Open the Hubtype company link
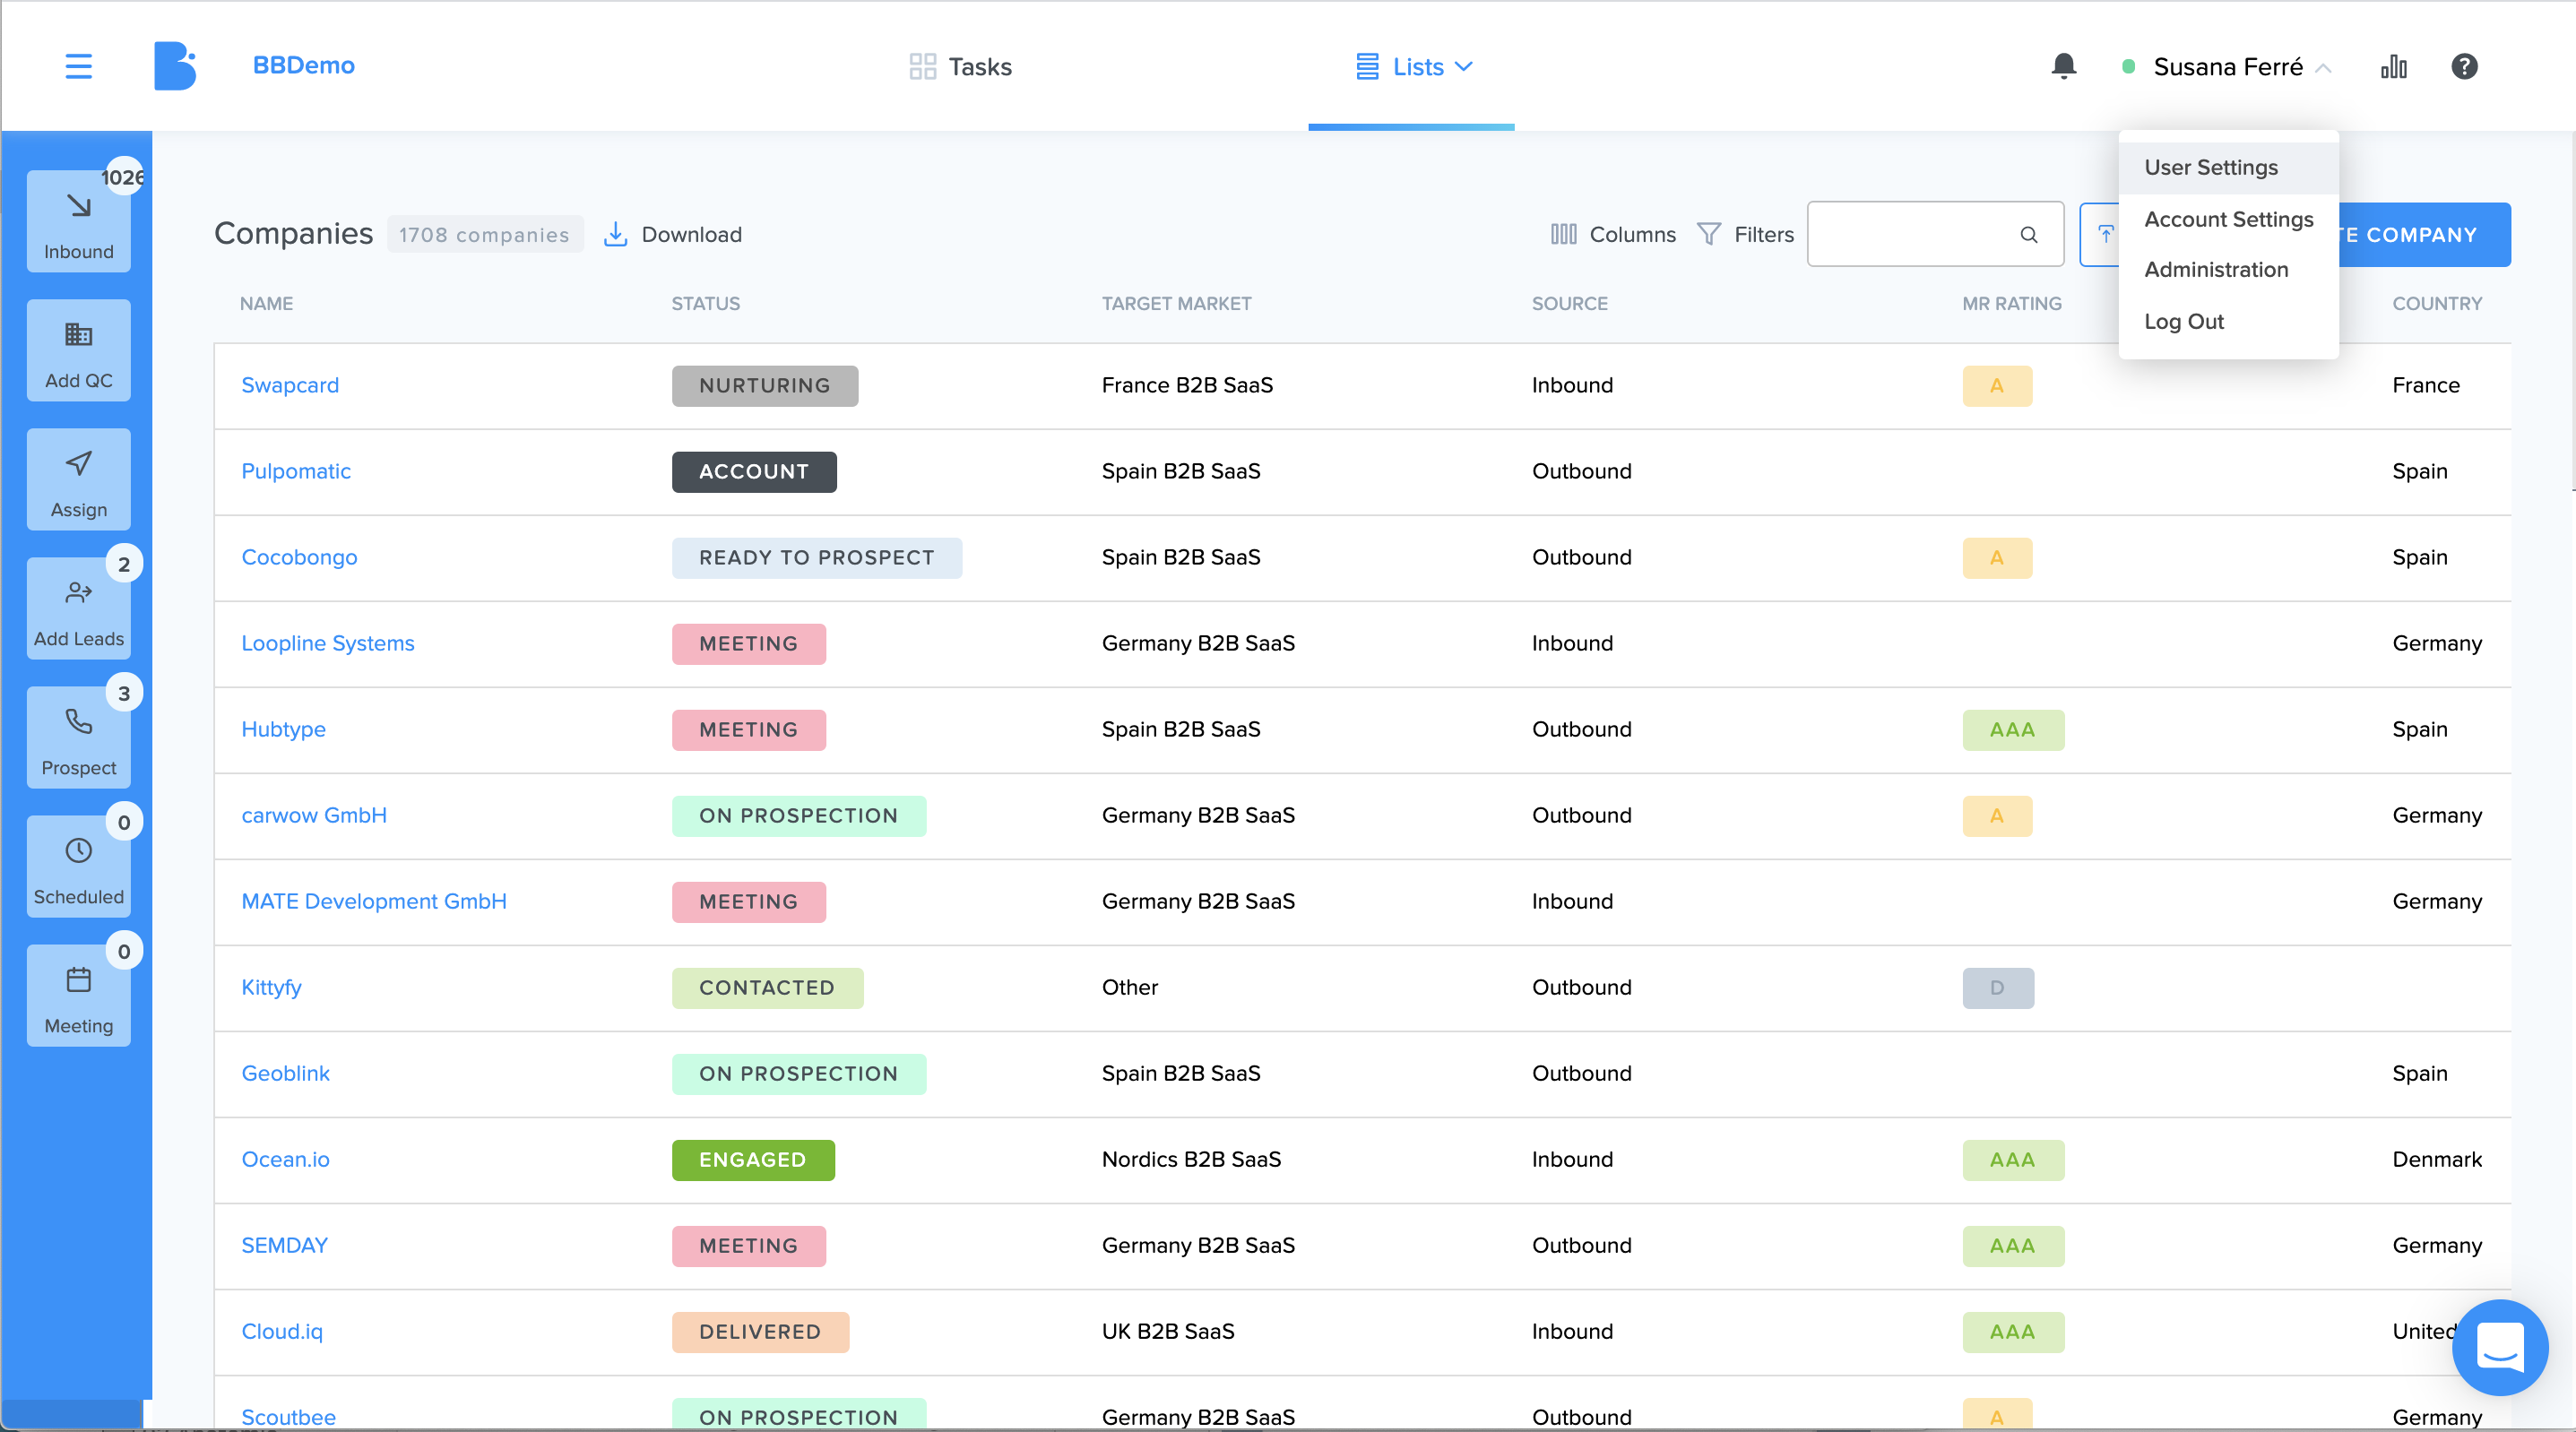The image size is (2576, 1432). click(283, 729)
